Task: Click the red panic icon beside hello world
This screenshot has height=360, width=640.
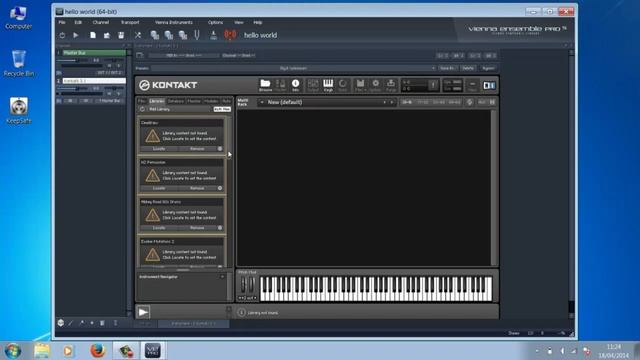Action: [230, 35]
